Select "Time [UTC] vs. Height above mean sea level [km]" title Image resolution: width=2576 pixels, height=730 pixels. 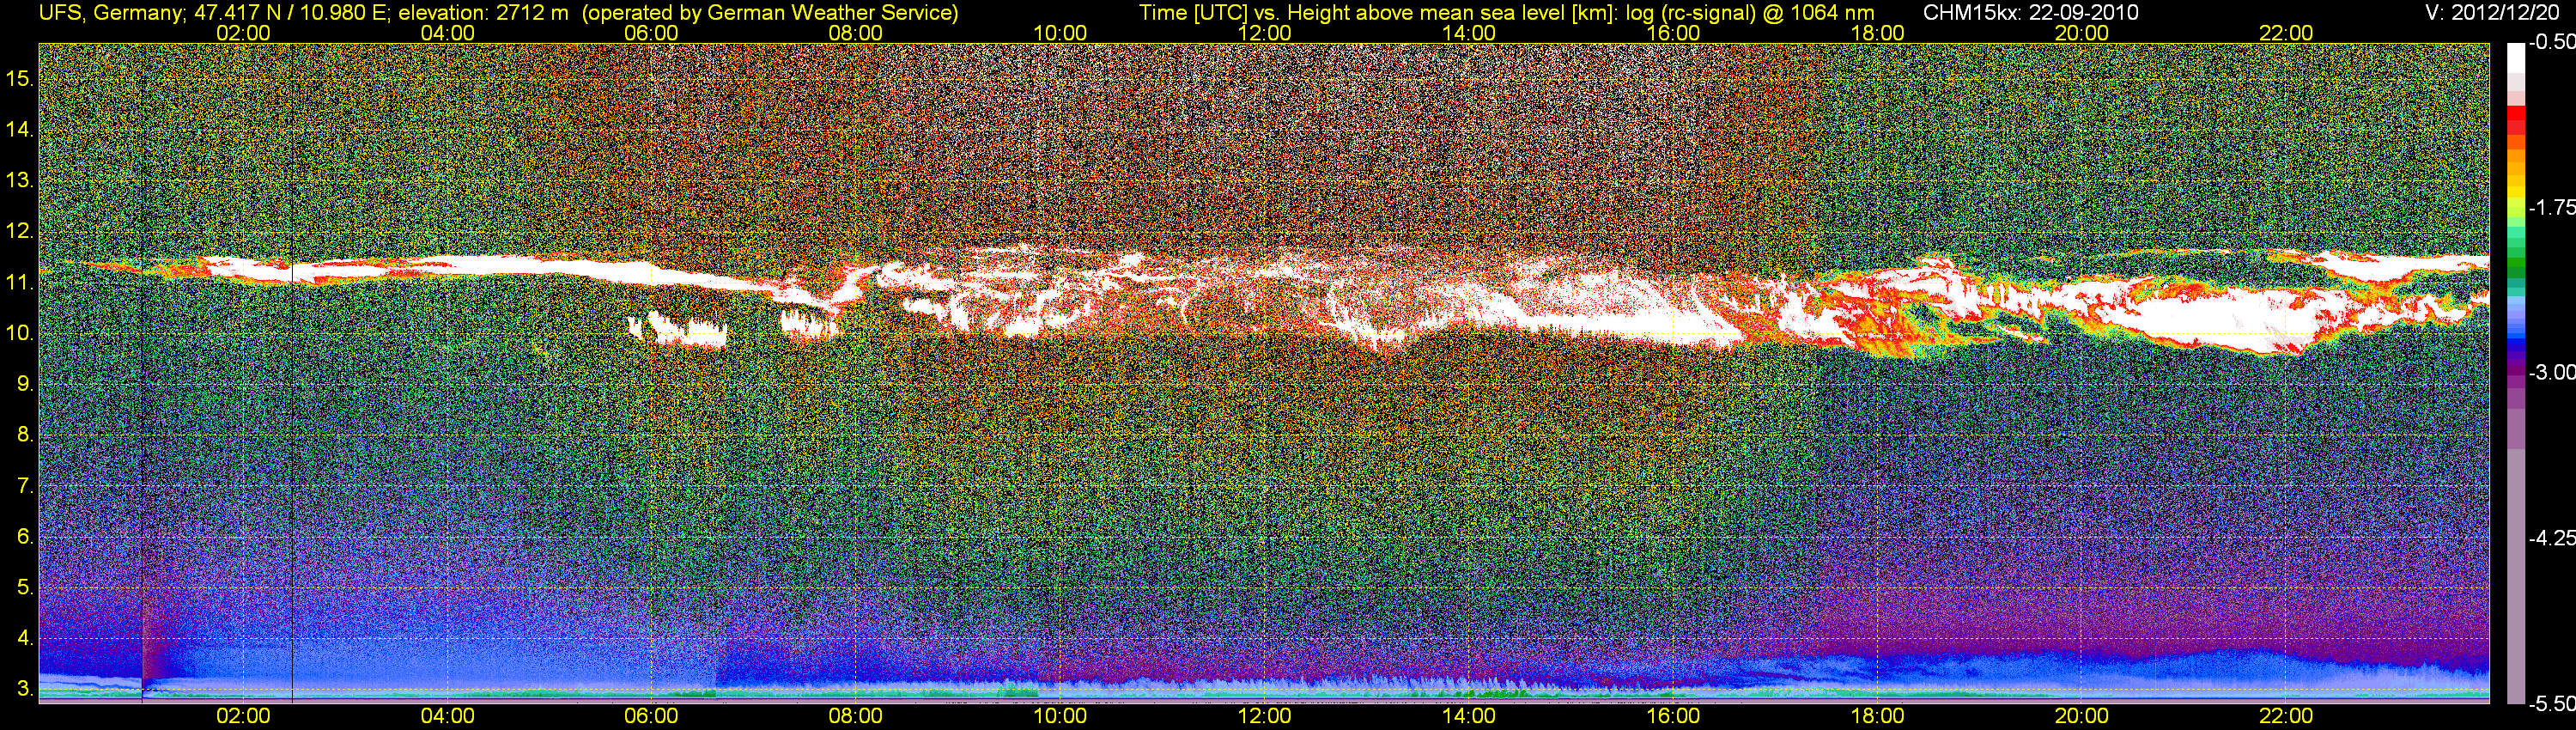(1376, 12)
